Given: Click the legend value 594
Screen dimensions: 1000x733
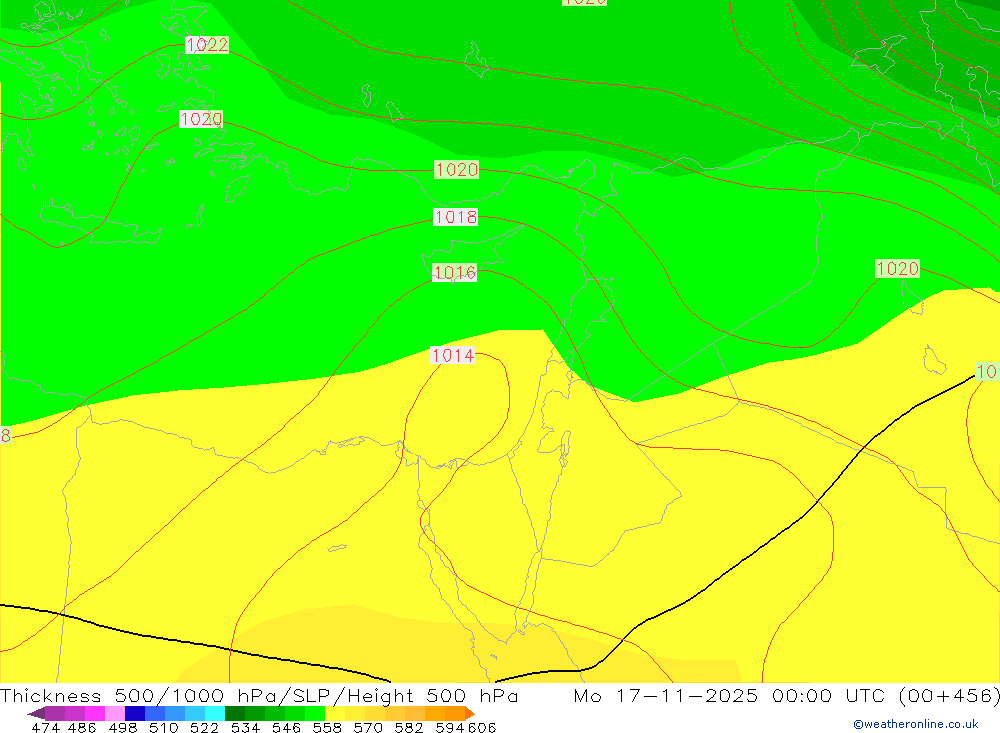Looking at the screenshot, I should pos(450,728).
